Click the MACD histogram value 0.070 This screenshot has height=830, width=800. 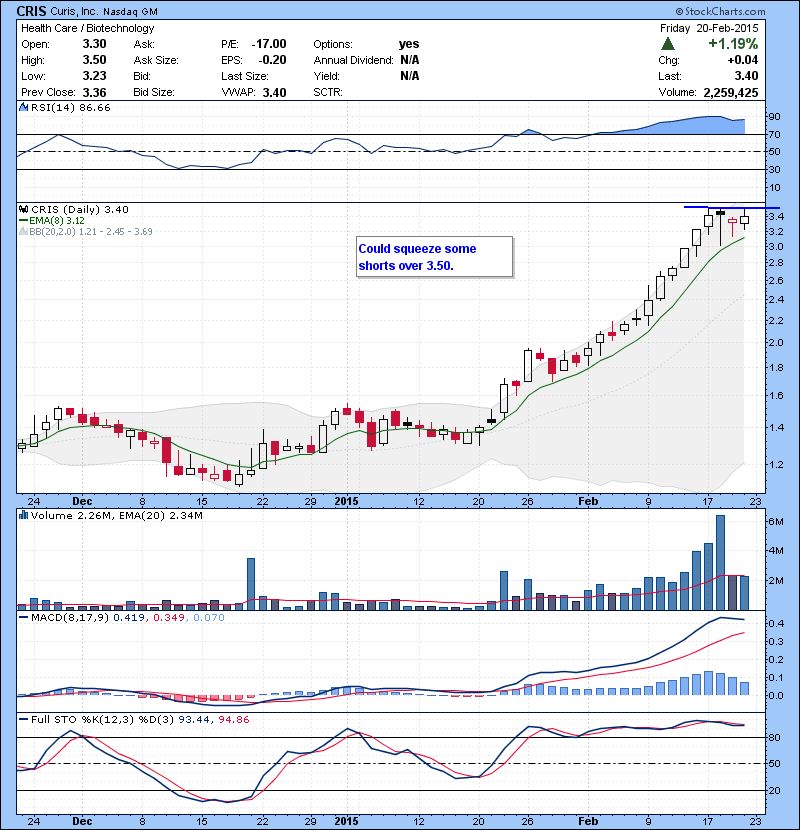[209, 618]
